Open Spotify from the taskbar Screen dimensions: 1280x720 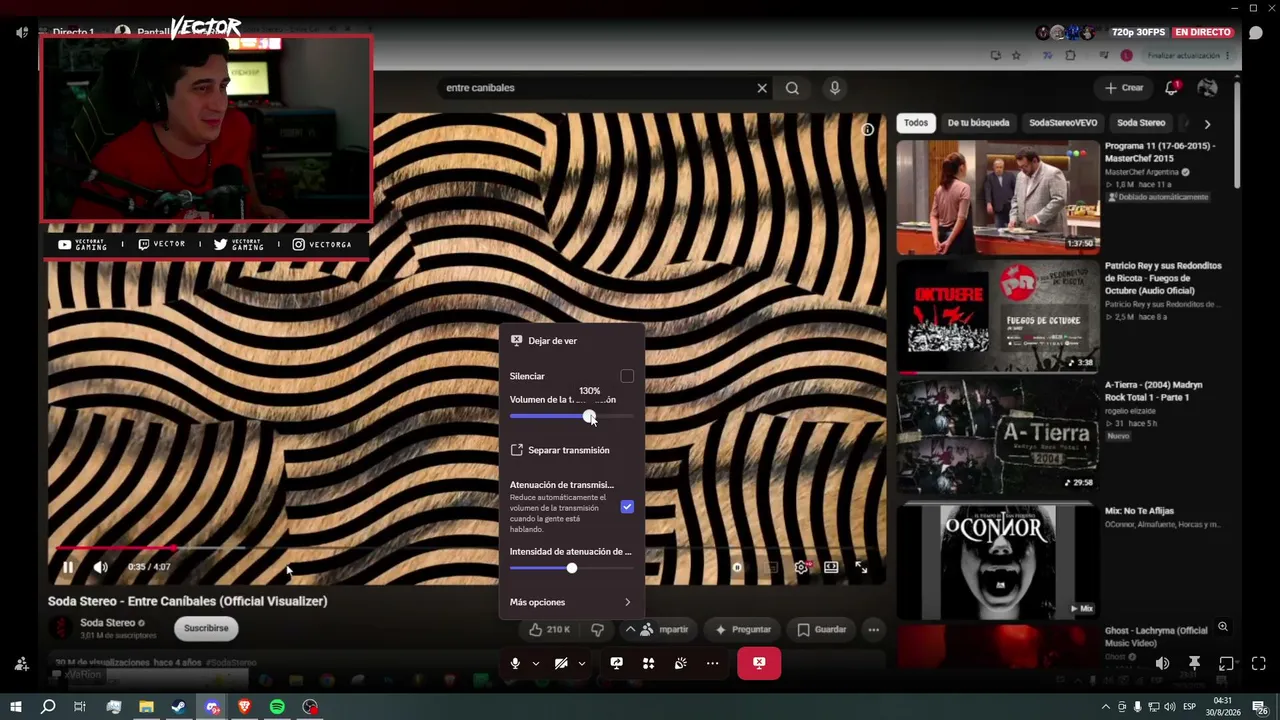click(x=277, y=707)
